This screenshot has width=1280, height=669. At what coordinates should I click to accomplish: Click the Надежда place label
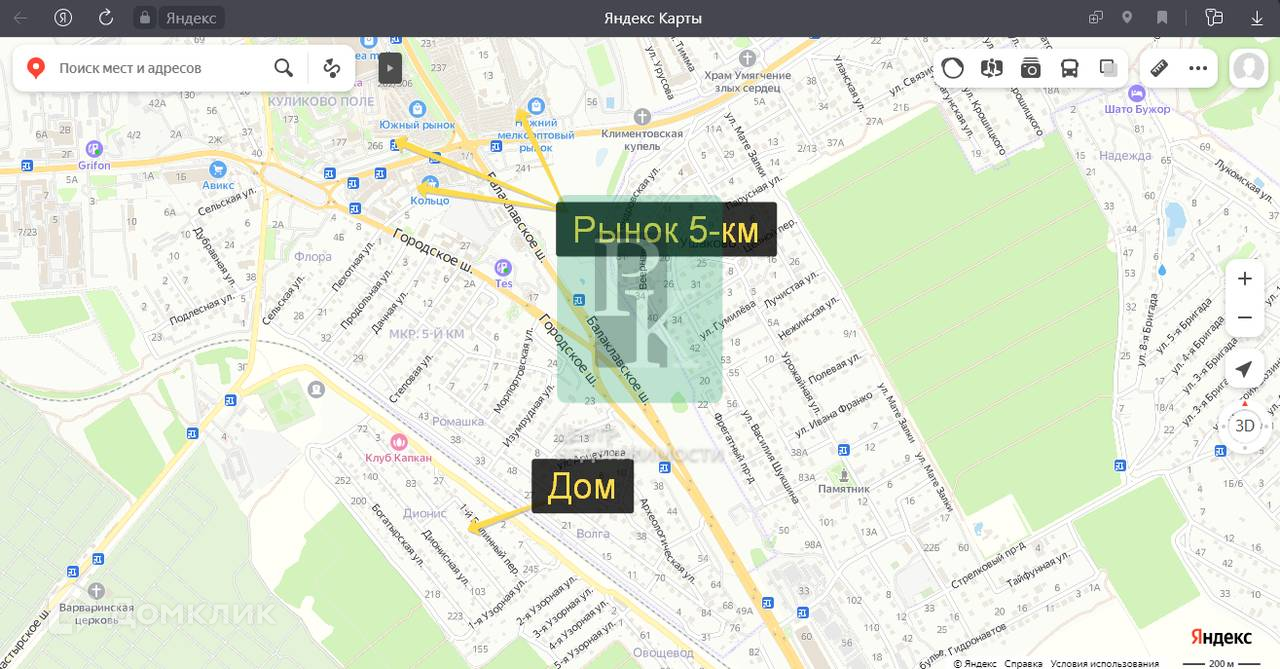click(1125, 156)
